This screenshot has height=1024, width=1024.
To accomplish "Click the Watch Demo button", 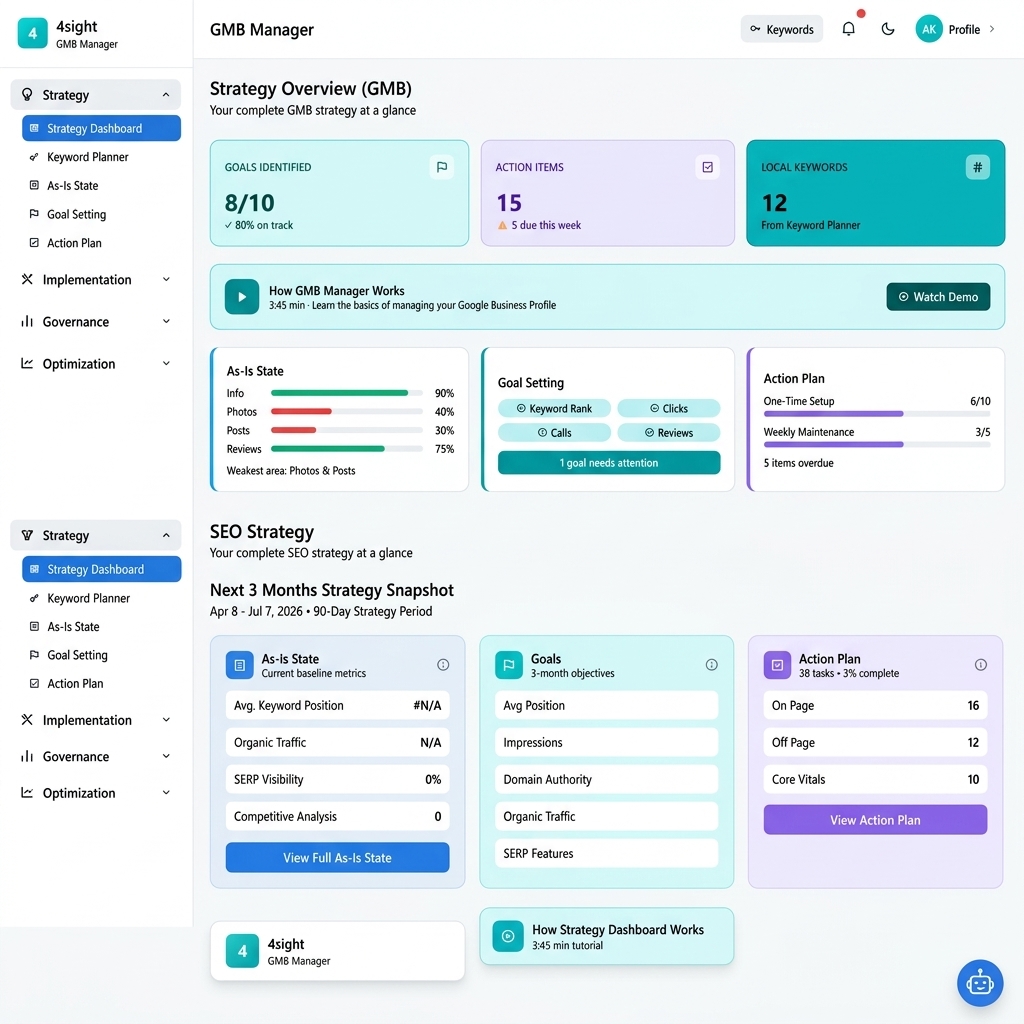I will pos(938,296).
